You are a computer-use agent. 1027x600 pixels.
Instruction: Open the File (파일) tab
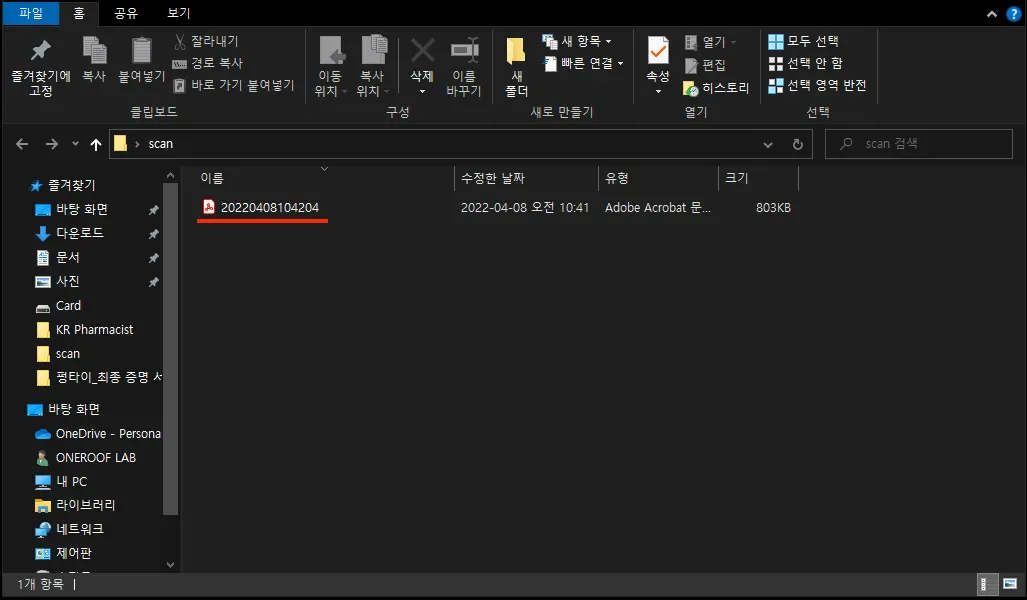[x=31, y=13]
